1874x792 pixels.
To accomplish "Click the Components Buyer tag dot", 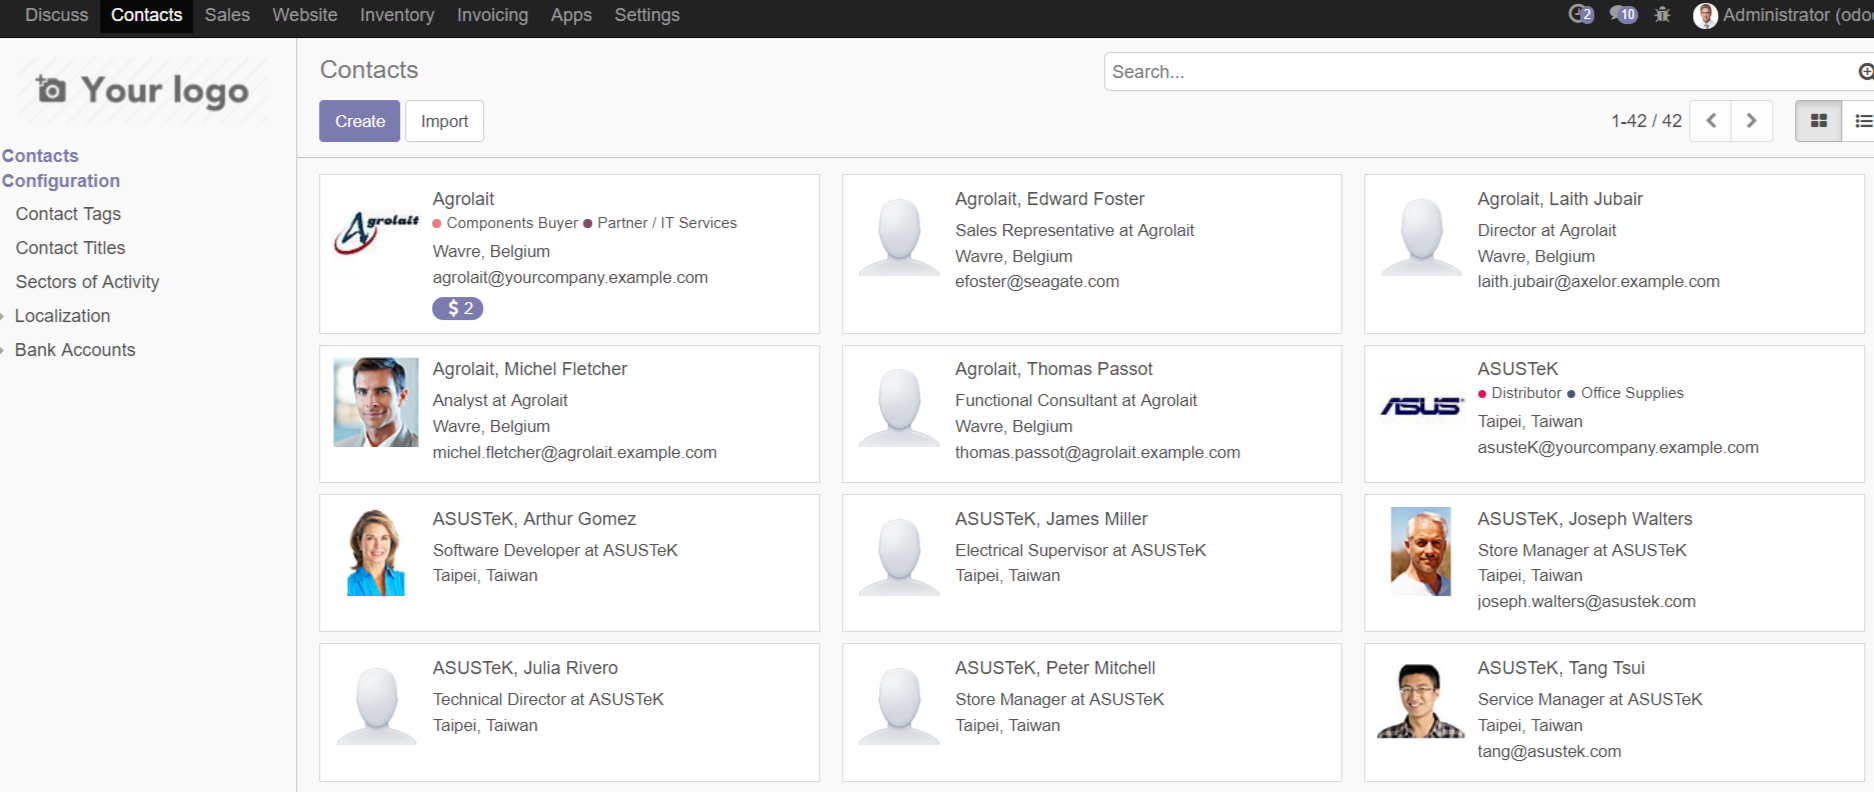I will pyautogui.click(x=437, y=223).
